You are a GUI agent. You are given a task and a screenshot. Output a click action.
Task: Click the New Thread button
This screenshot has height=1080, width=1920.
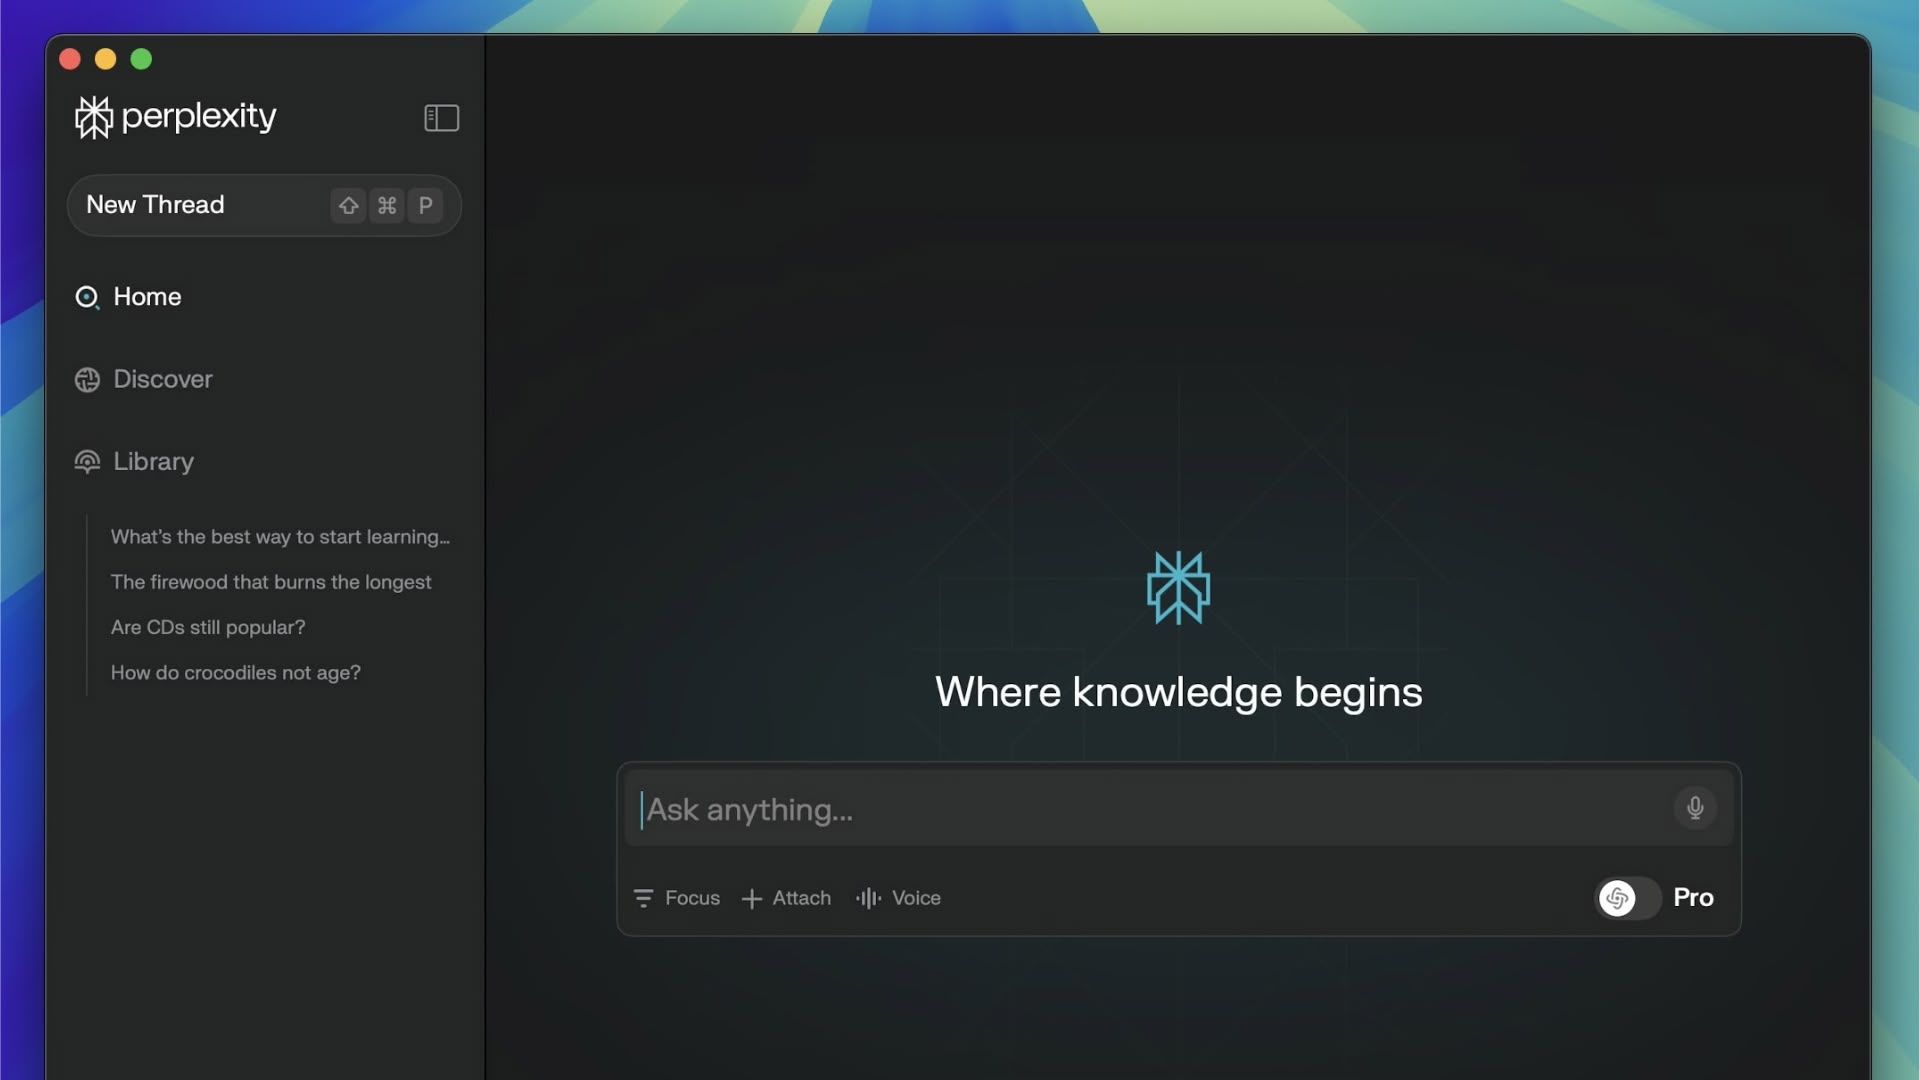click(264, 204)
